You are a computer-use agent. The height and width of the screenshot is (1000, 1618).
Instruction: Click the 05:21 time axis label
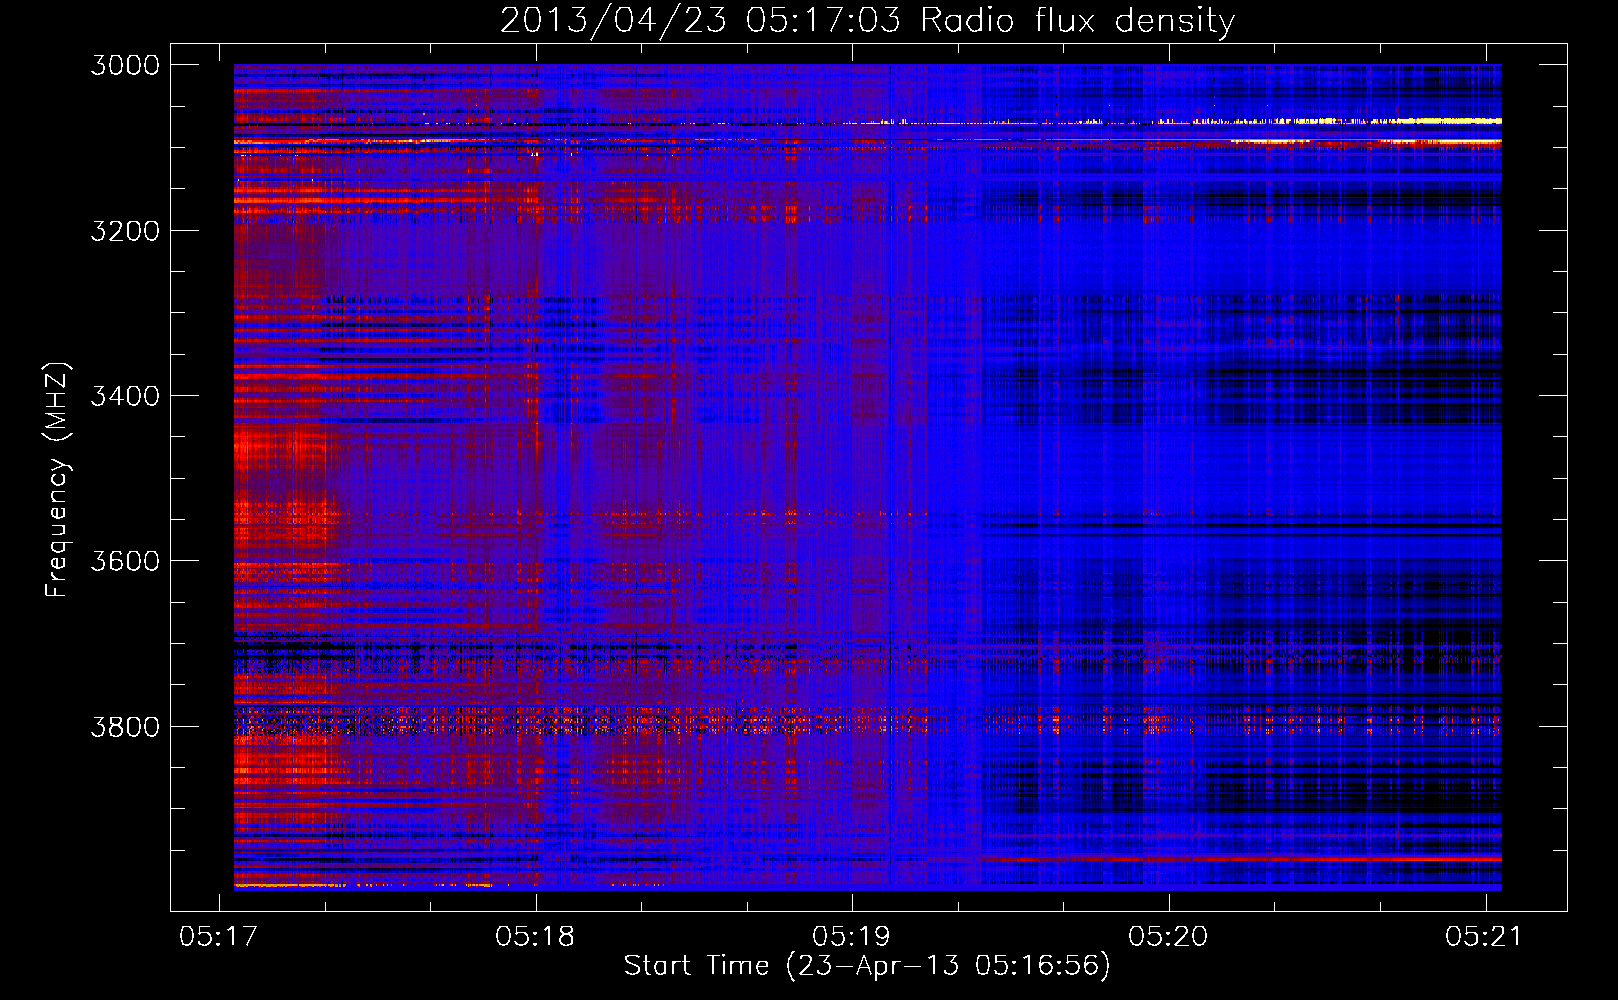tap(1484, 937)
